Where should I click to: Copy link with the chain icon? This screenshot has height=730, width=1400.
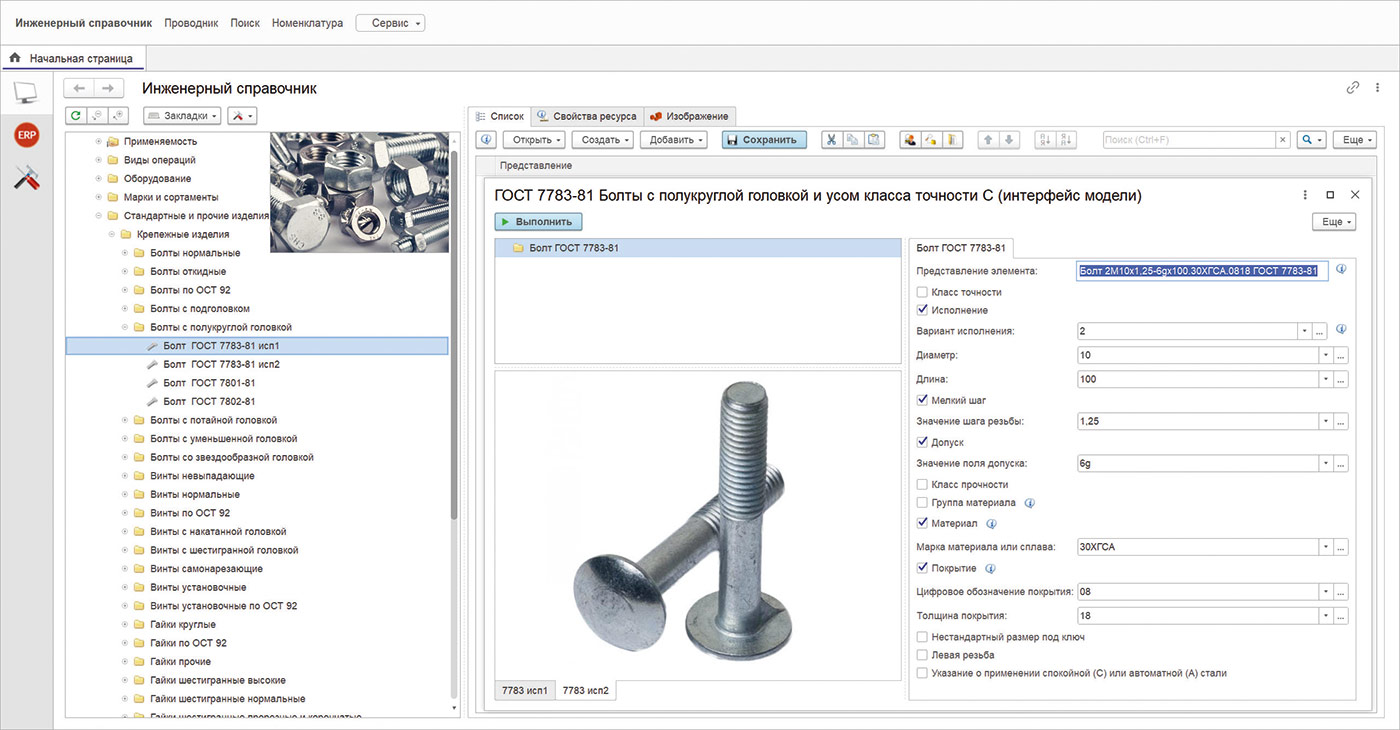(1353, 88)
